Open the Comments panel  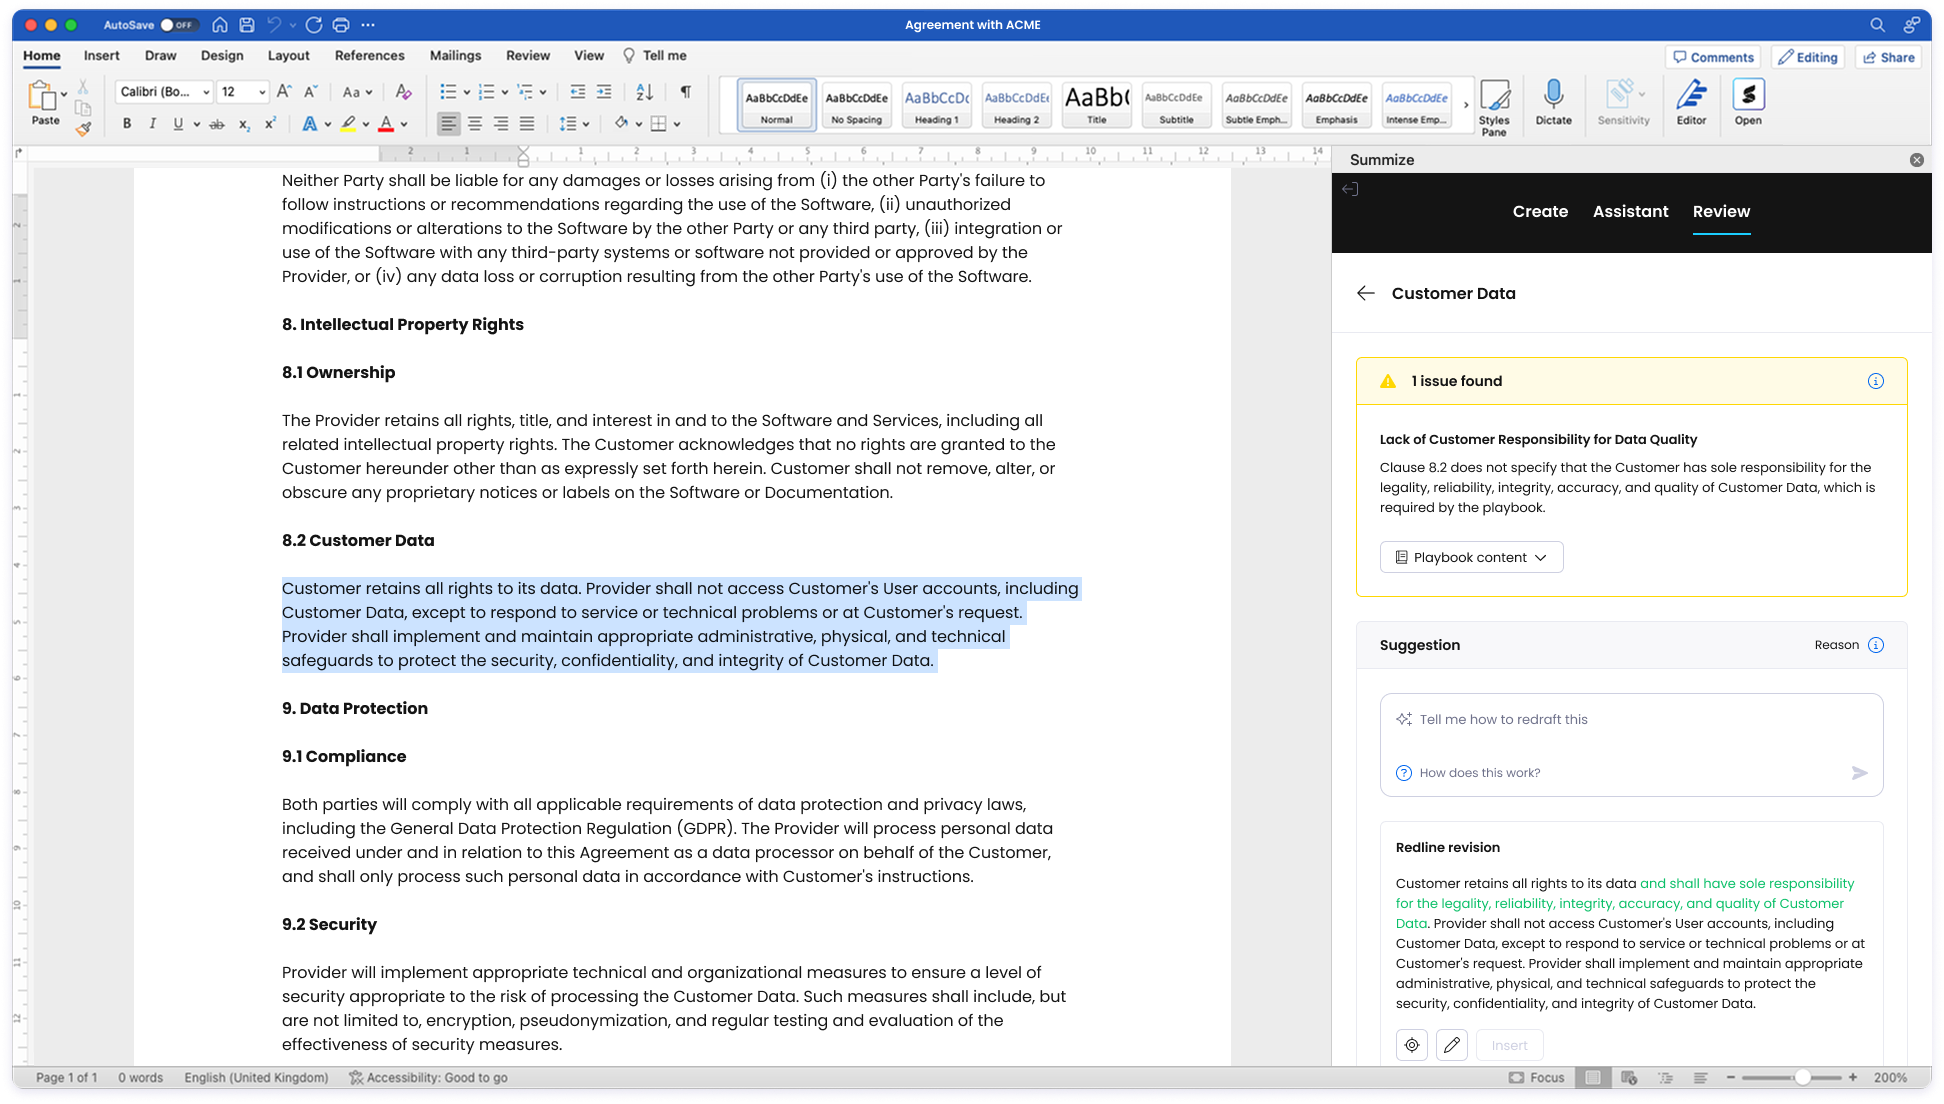point(1713,57)
